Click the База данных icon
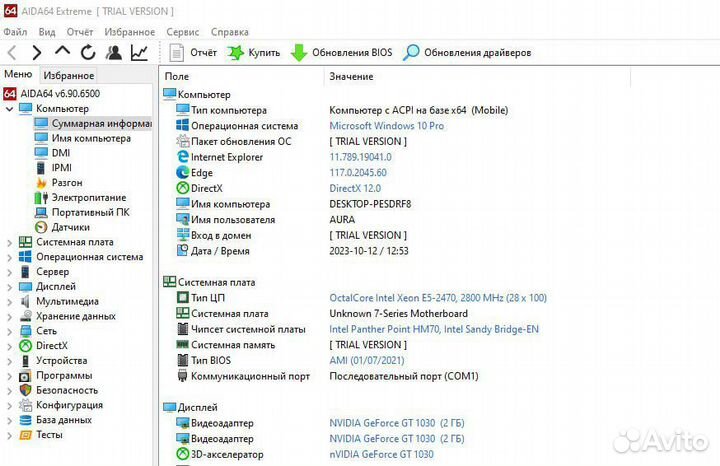The image size is (720, 466). click(25, 420)
